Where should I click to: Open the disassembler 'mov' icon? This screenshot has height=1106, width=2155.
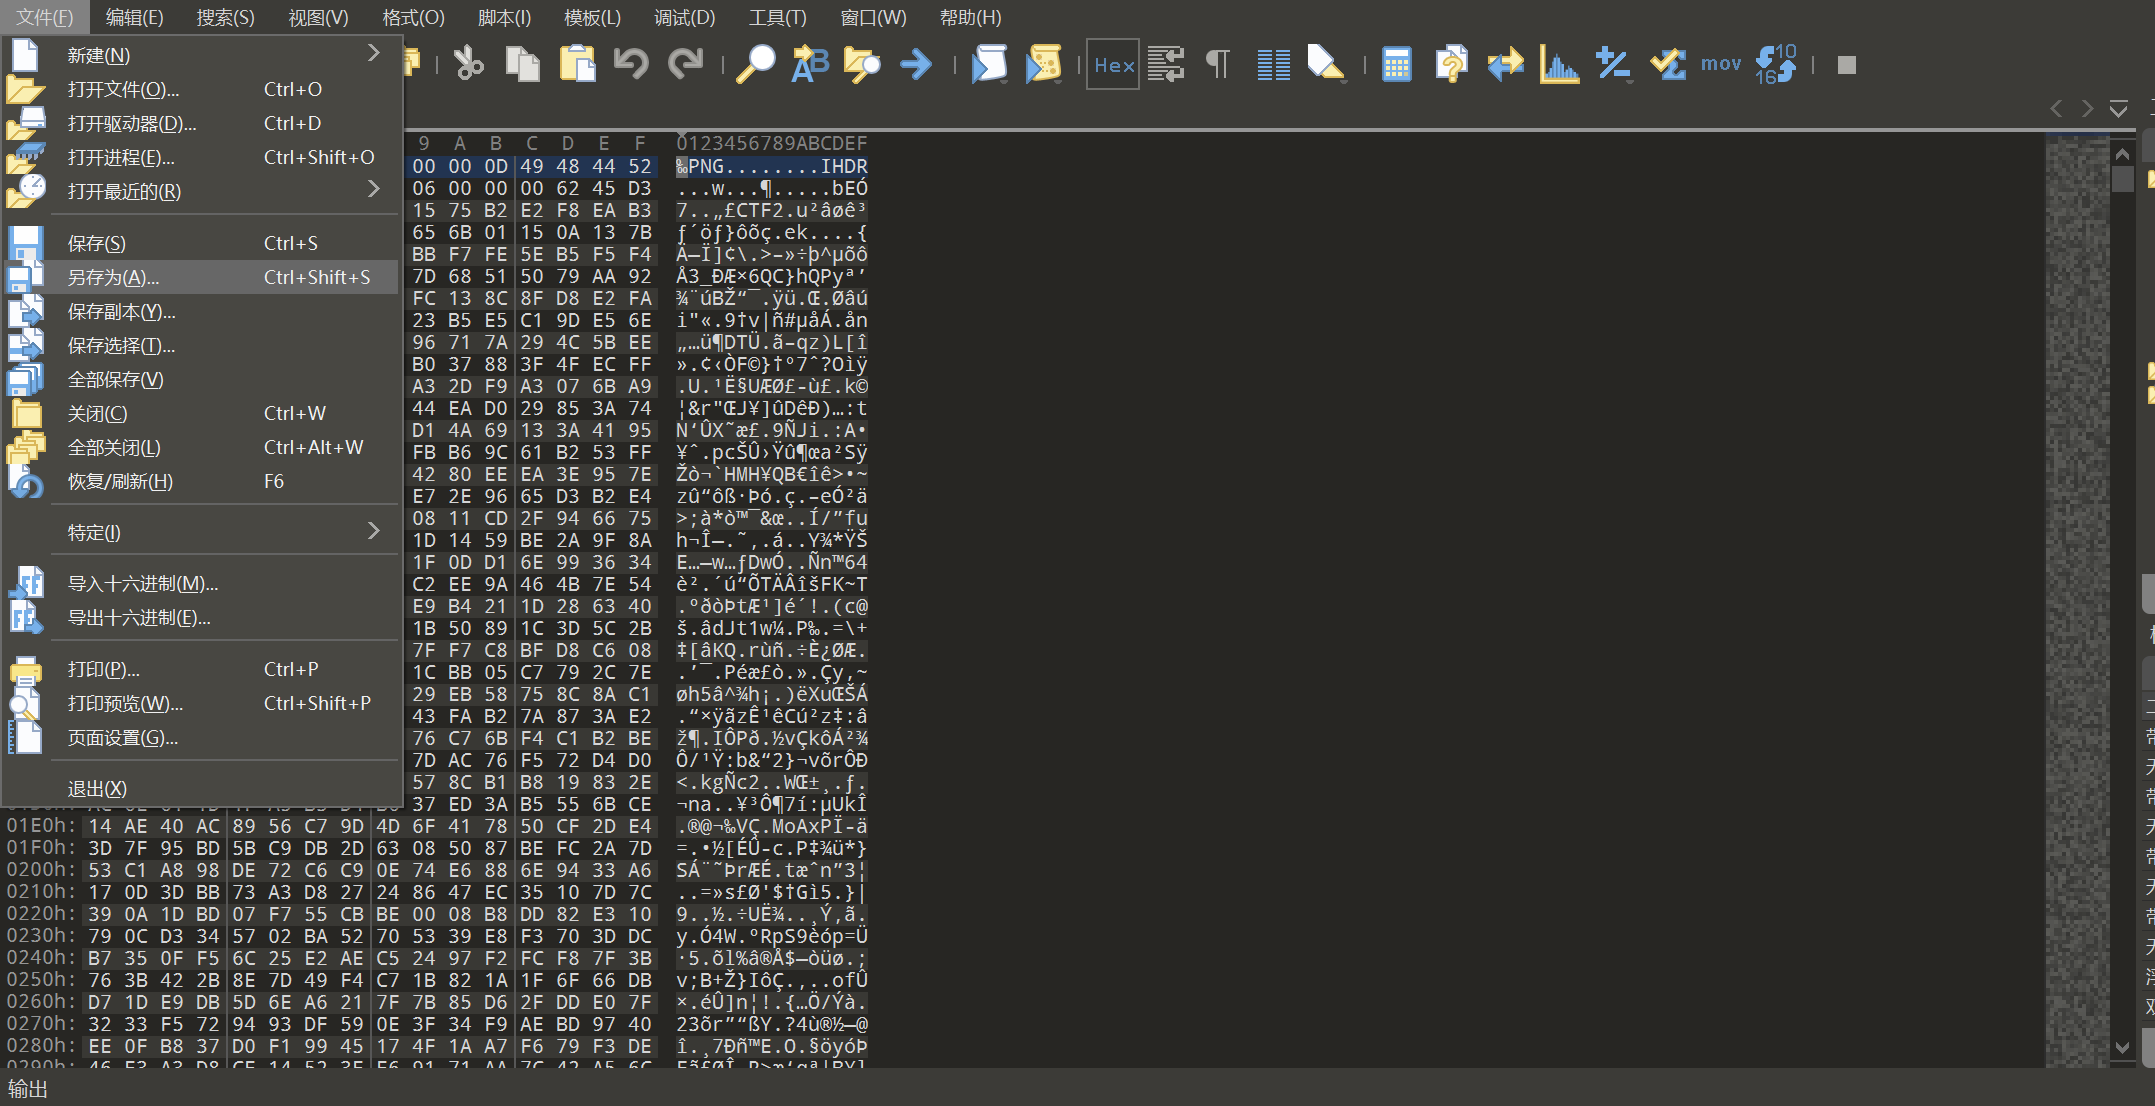pos(1720,64)
